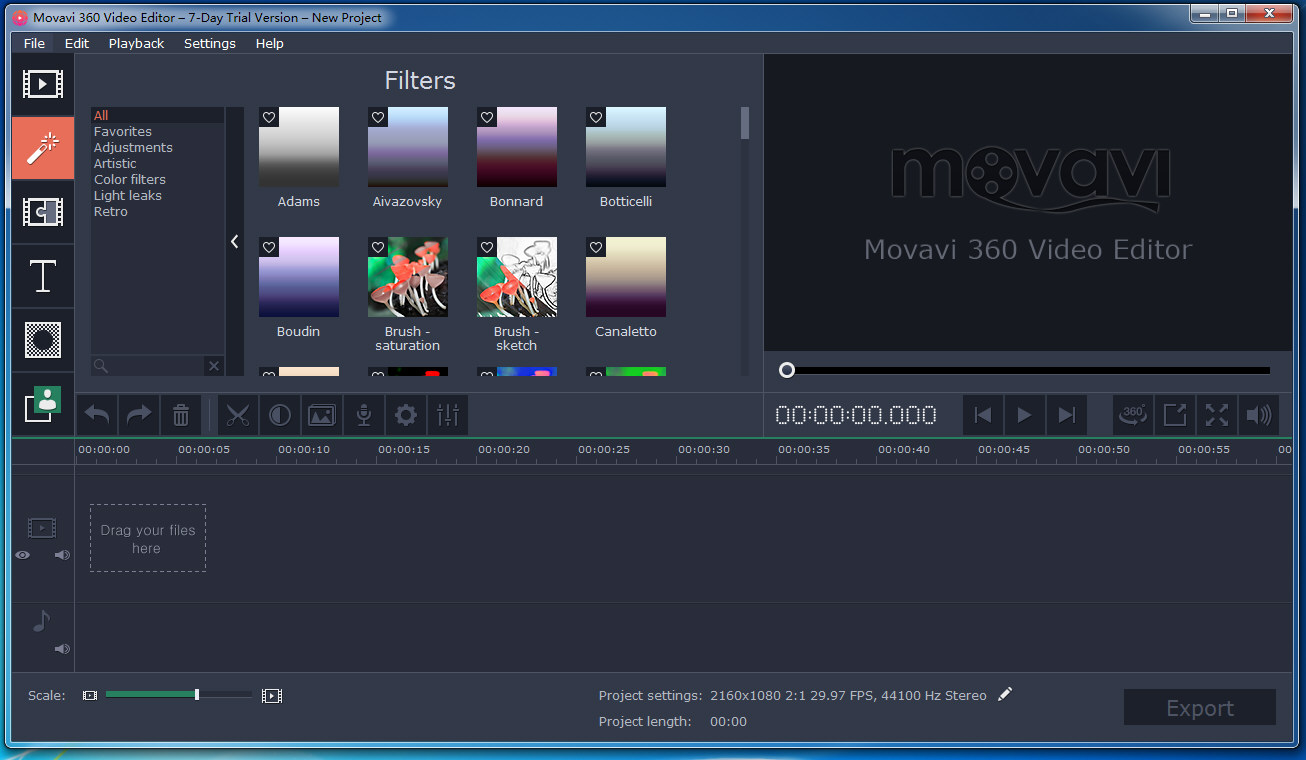This screenshot has width=1306, height=760.
Task: Favorite the Canaletto filter heart
Action: pos(596,247)
